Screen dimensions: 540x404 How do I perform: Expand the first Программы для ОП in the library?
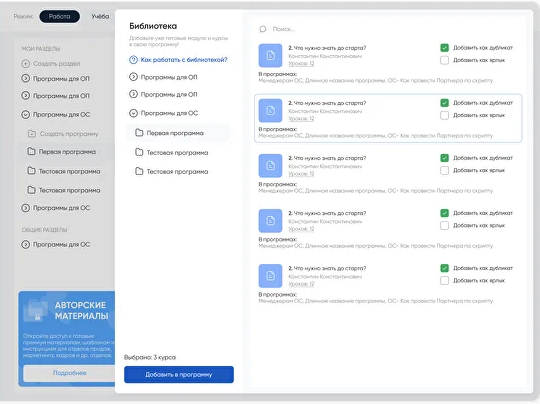point(133,77)
